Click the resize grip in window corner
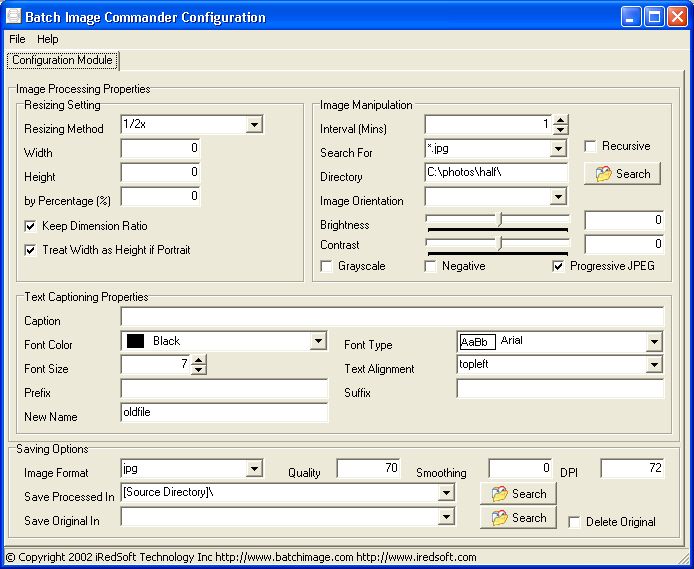The image size is (694, 569). click(684, 557)
